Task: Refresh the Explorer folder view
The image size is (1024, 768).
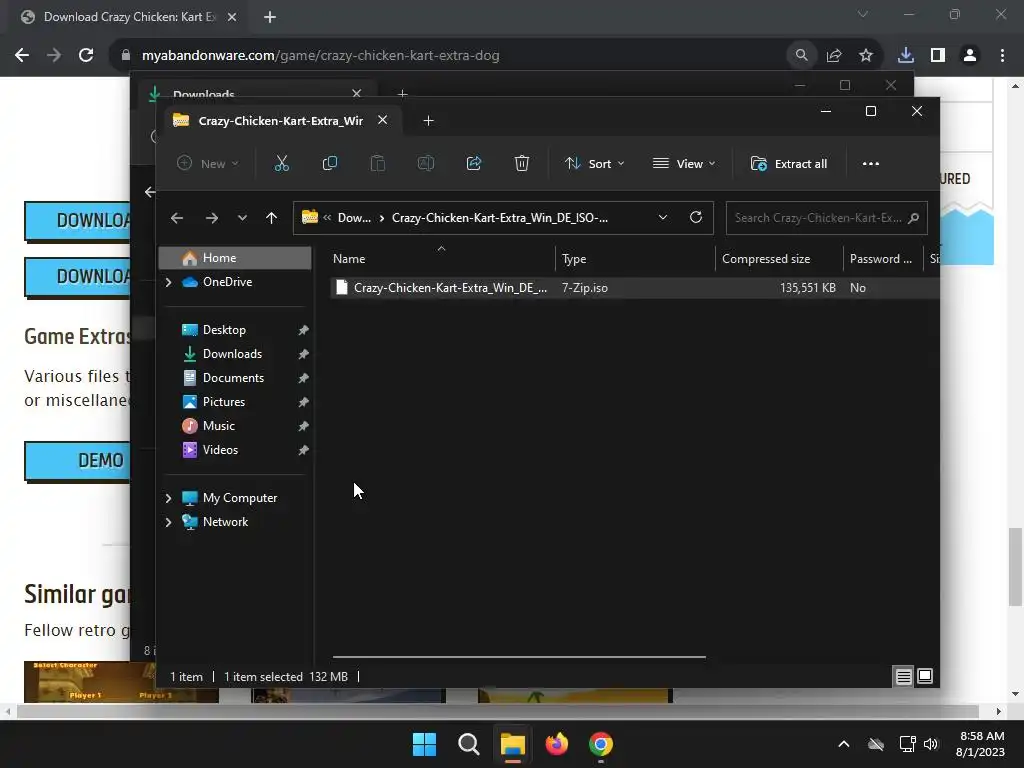Action: click(696, 217)
